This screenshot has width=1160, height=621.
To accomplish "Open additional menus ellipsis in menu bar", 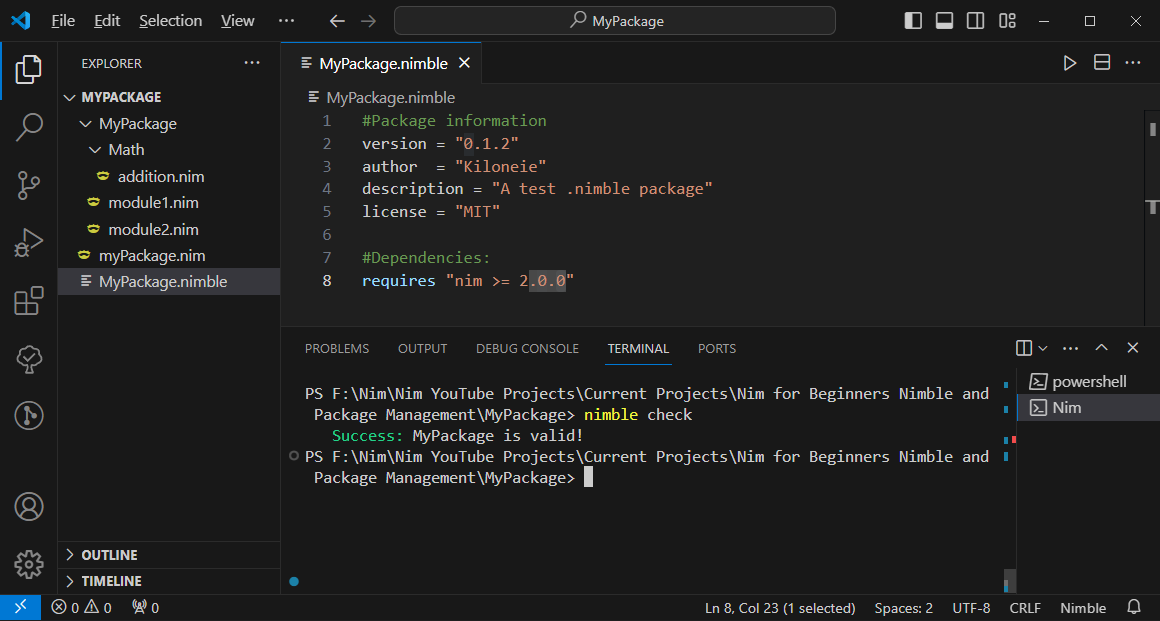I will [286, 21].
